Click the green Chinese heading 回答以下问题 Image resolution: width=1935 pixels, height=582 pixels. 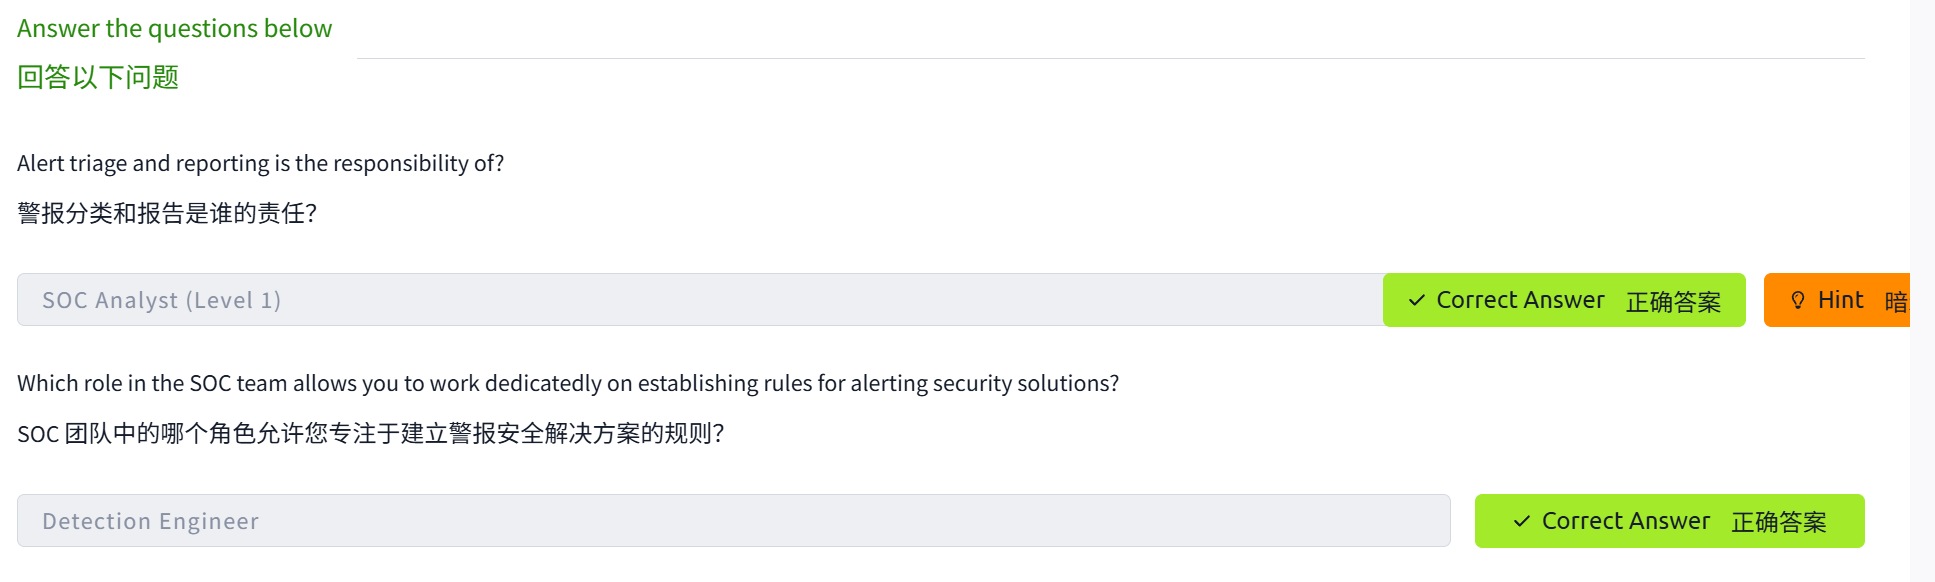coord(98,77)
